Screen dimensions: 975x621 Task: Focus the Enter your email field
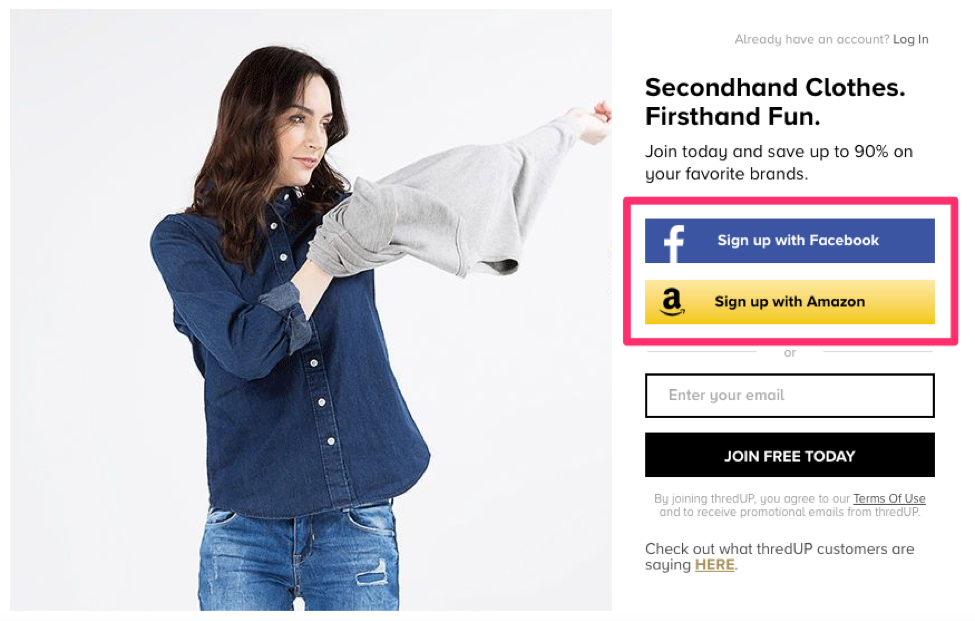click(x=789, y=395)
